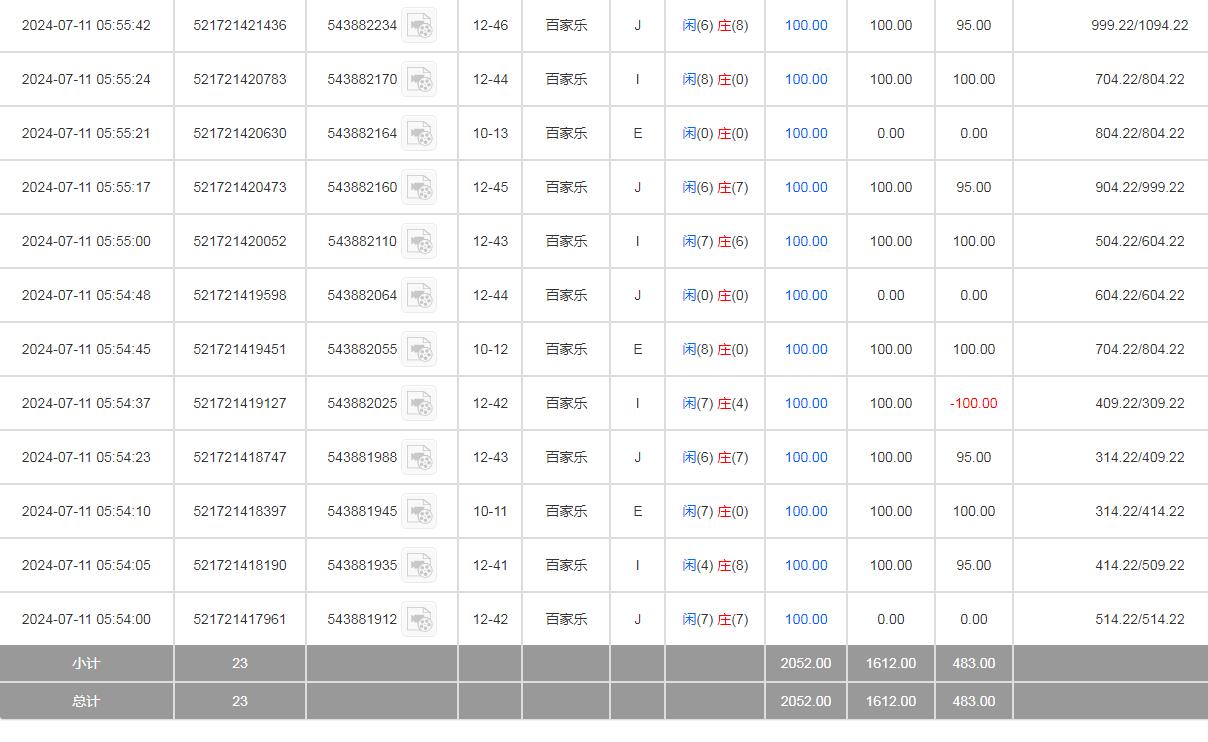Click video icon beside 543881988
1208x742 pixels.
click(419, 457)
